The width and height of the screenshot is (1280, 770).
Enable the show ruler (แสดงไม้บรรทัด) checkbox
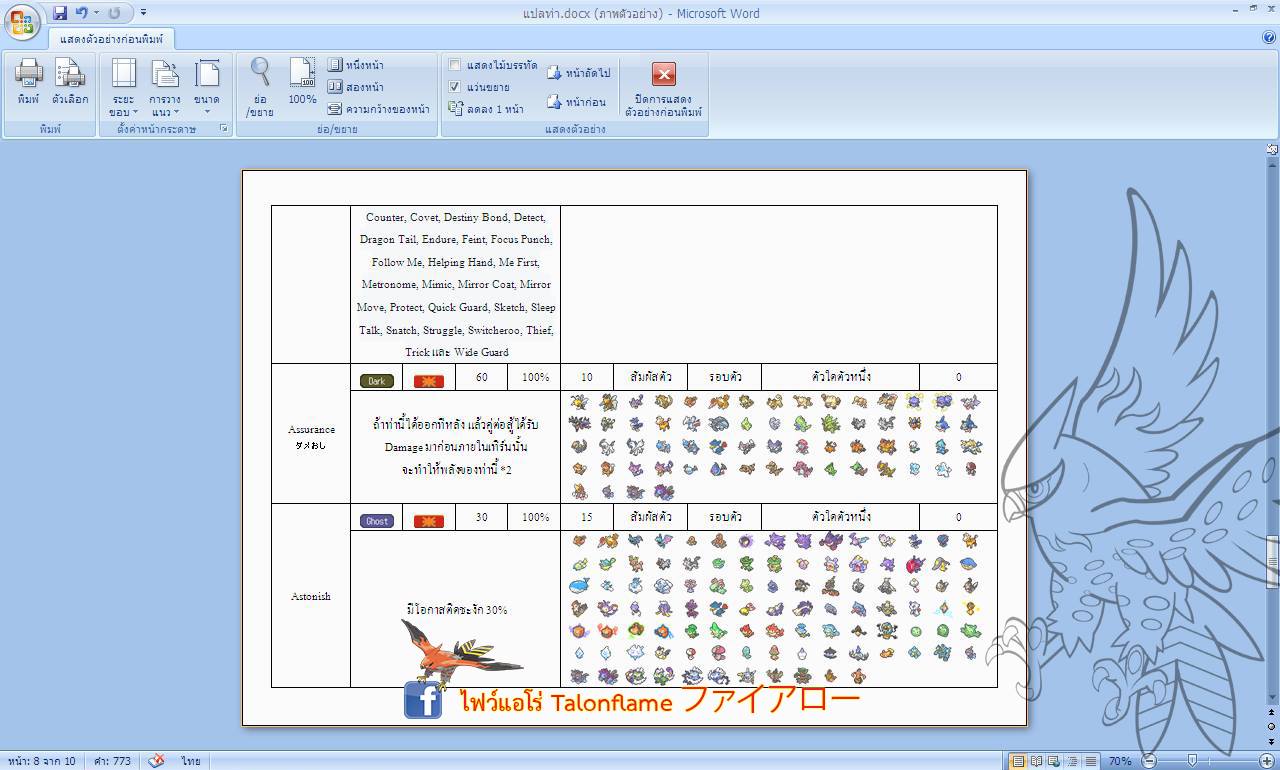(x=455, y=66)
